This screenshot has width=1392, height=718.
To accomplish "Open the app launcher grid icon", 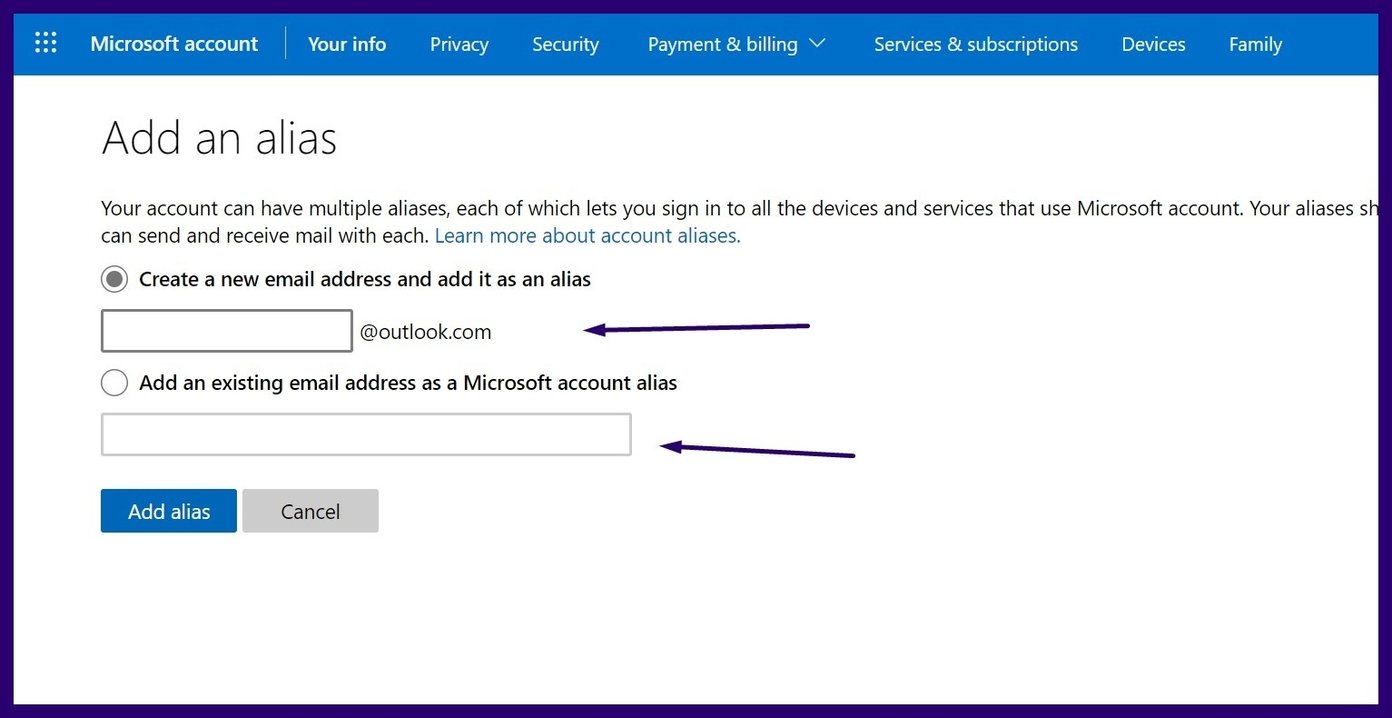I will (x=46, y=43).
